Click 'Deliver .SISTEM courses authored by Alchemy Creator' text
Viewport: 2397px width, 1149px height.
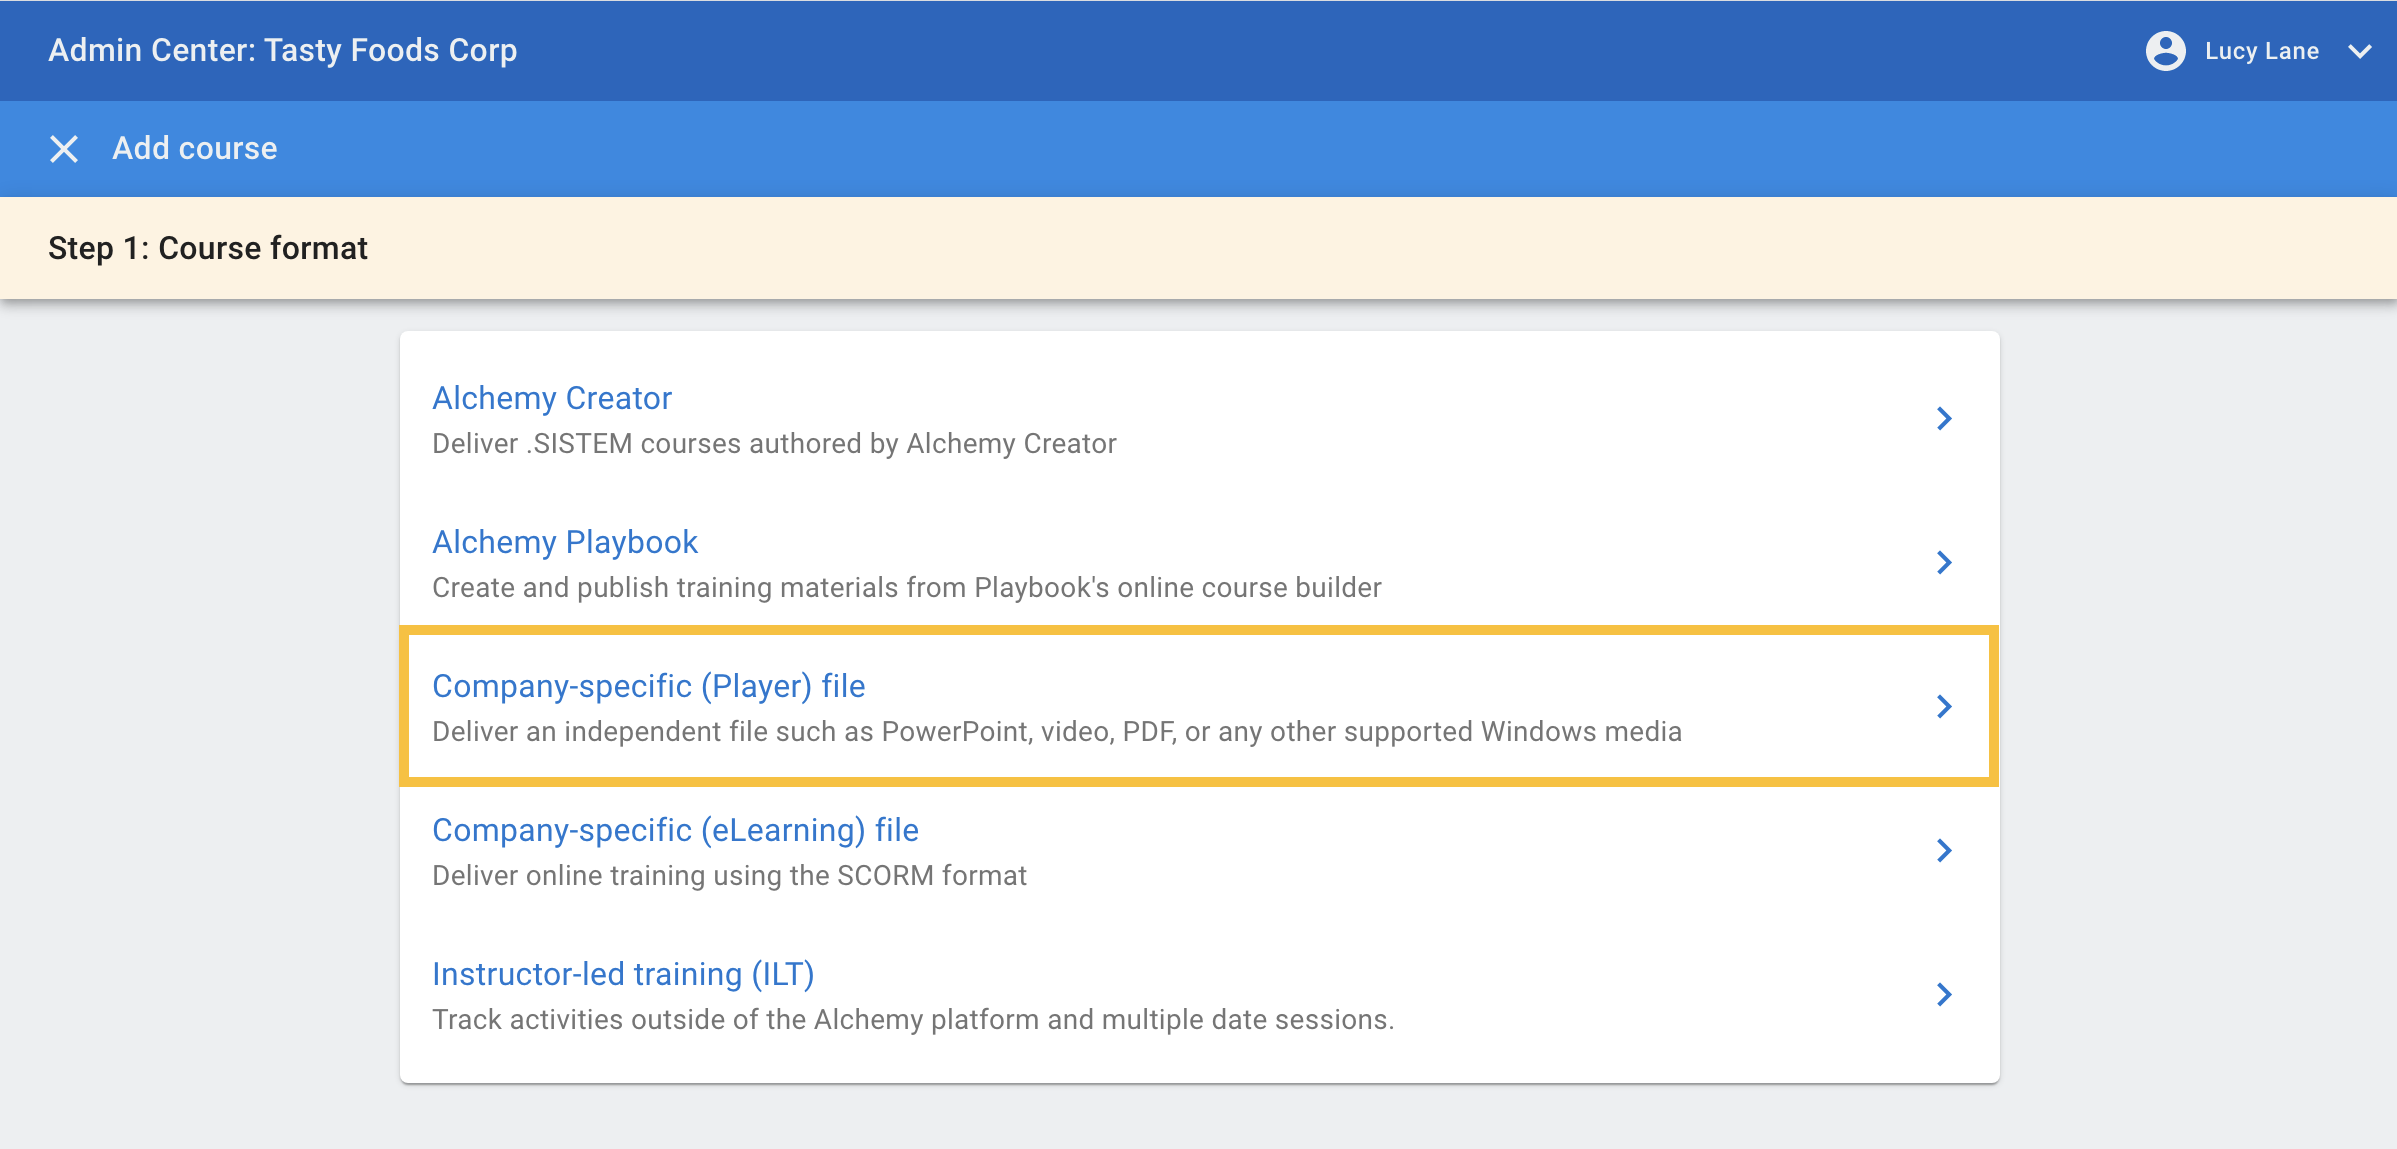(x=774, y=444)
